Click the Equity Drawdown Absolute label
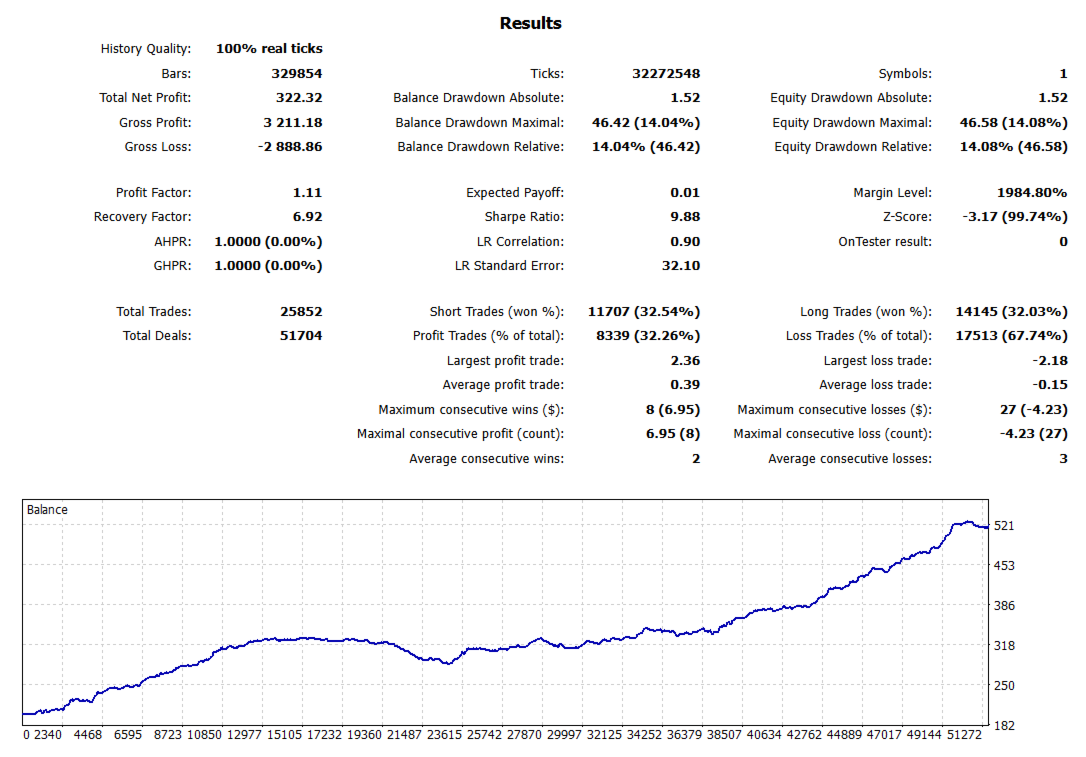Screen dimensions: 1086x757 (851, 98)
